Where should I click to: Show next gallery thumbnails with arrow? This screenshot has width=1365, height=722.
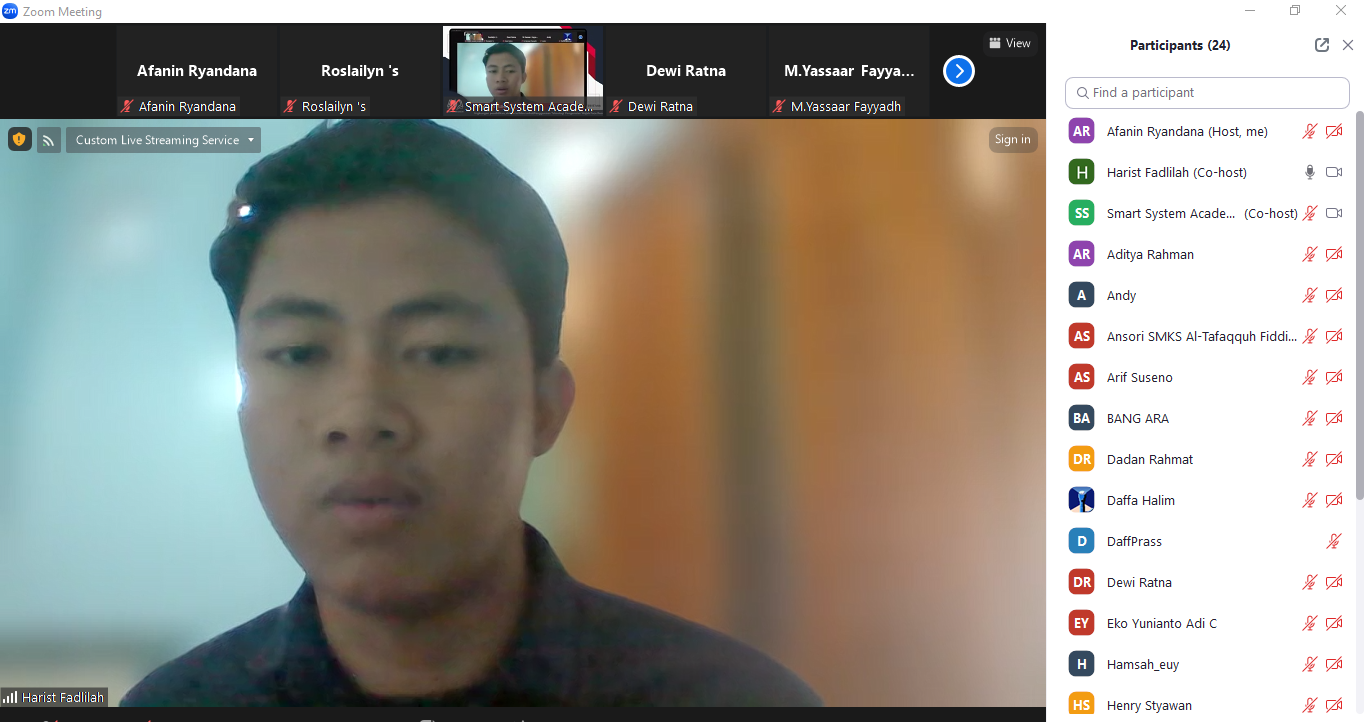tap(958, 71)
